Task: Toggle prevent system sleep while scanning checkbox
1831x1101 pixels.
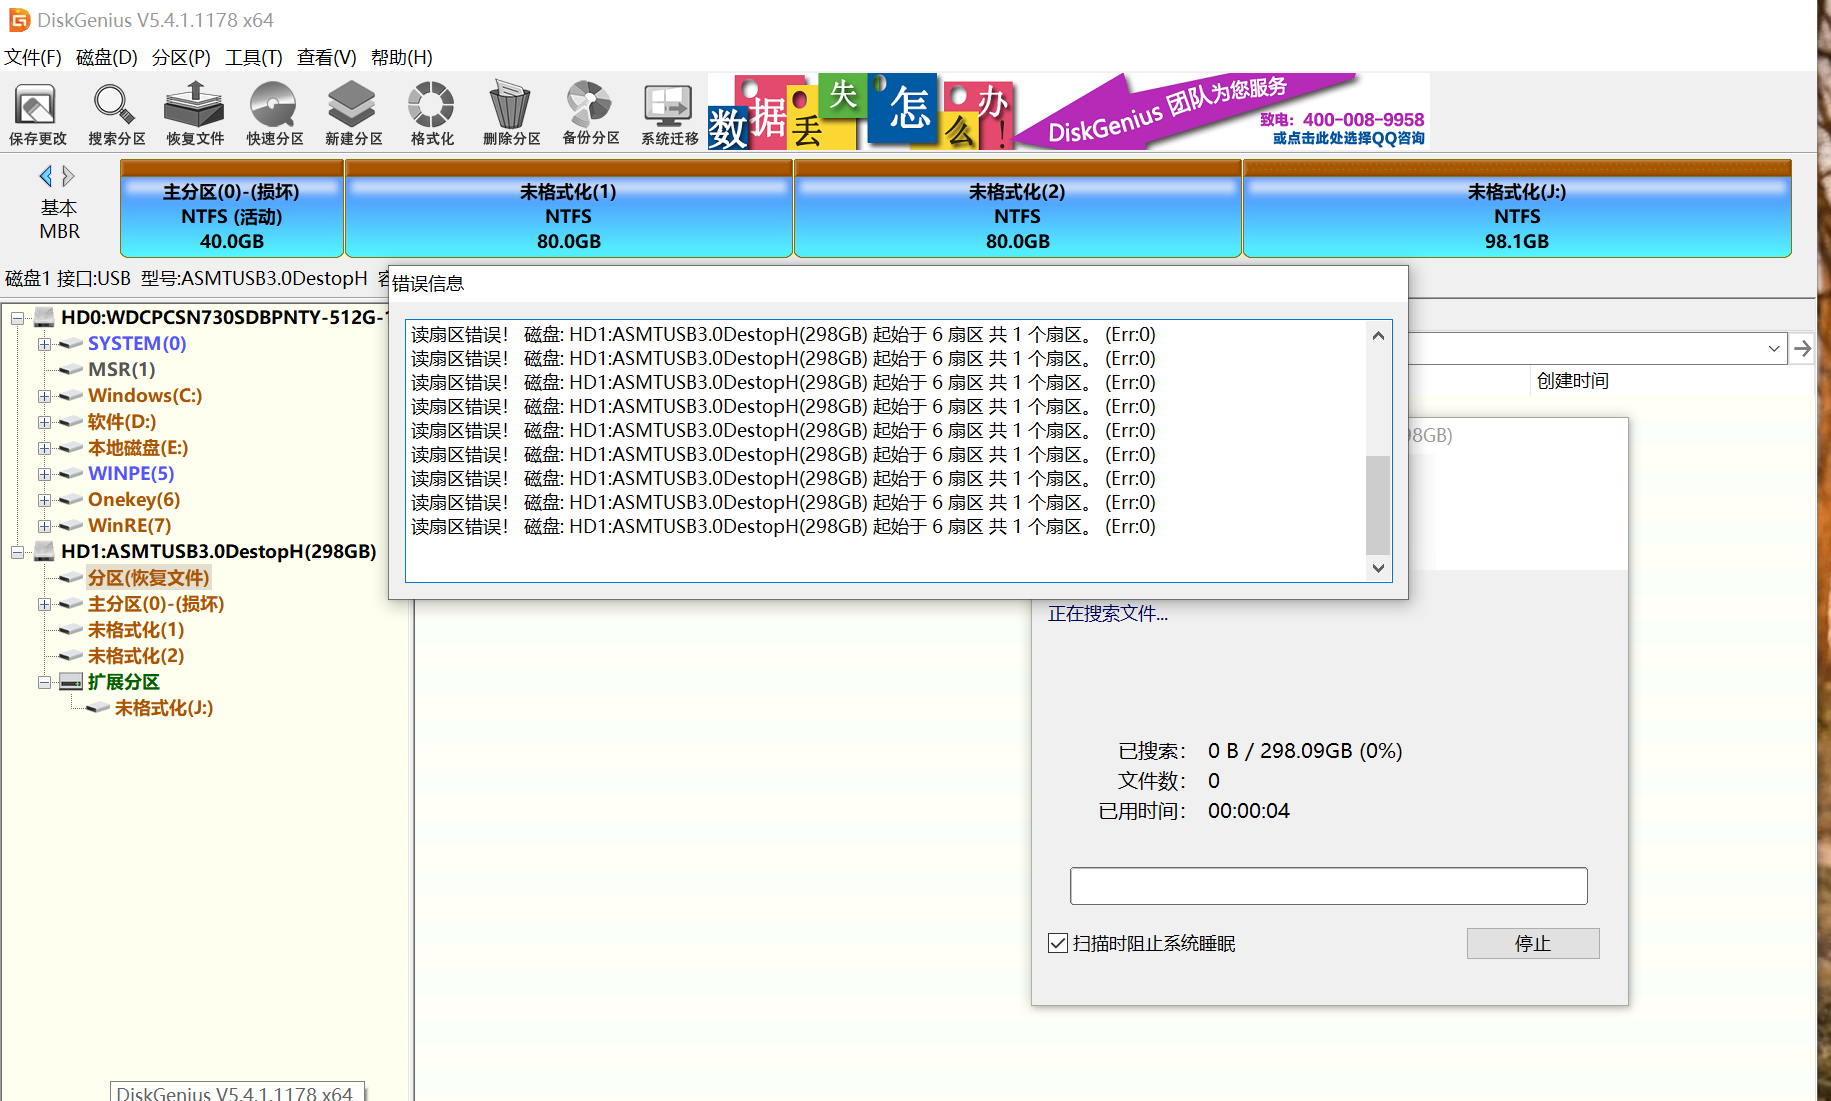Action: pyautogui.click(x=1058, y=943)
